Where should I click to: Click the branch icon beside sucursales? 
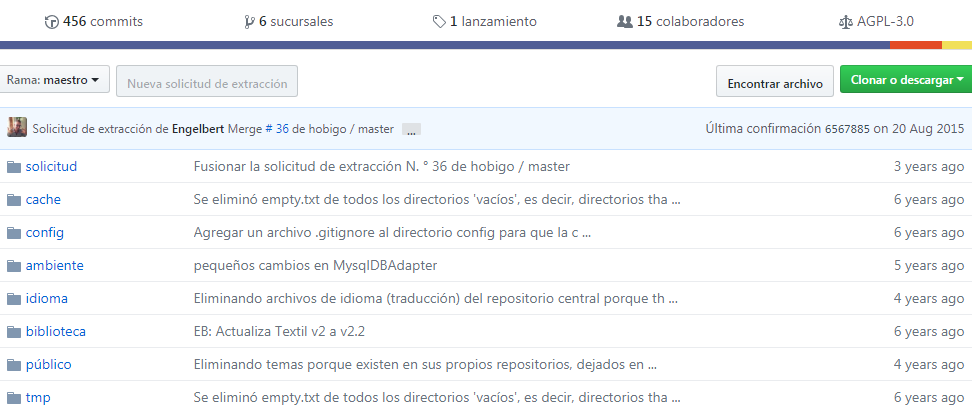tap(249, 22)
